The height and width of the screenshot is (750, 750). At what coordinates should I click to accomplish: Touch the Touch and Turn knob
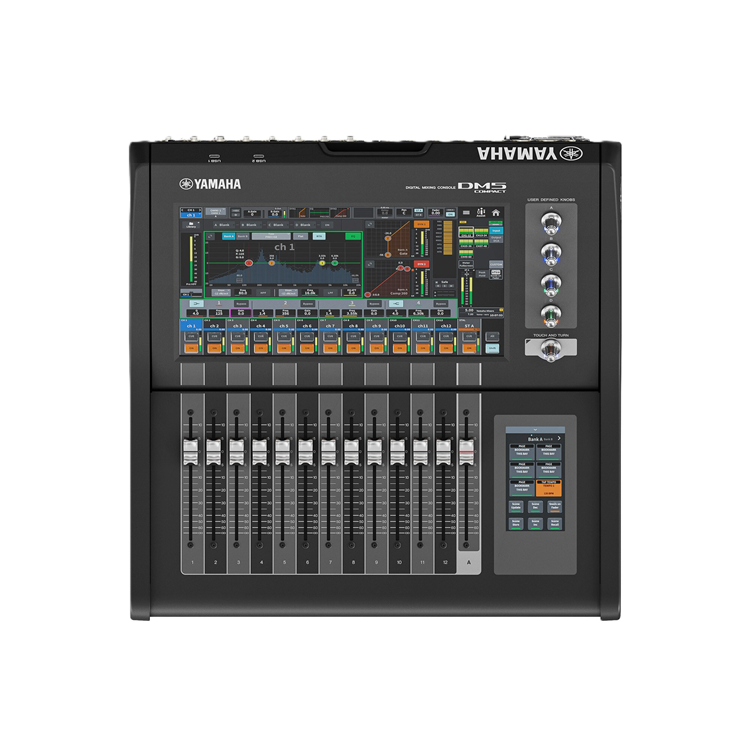551,349
